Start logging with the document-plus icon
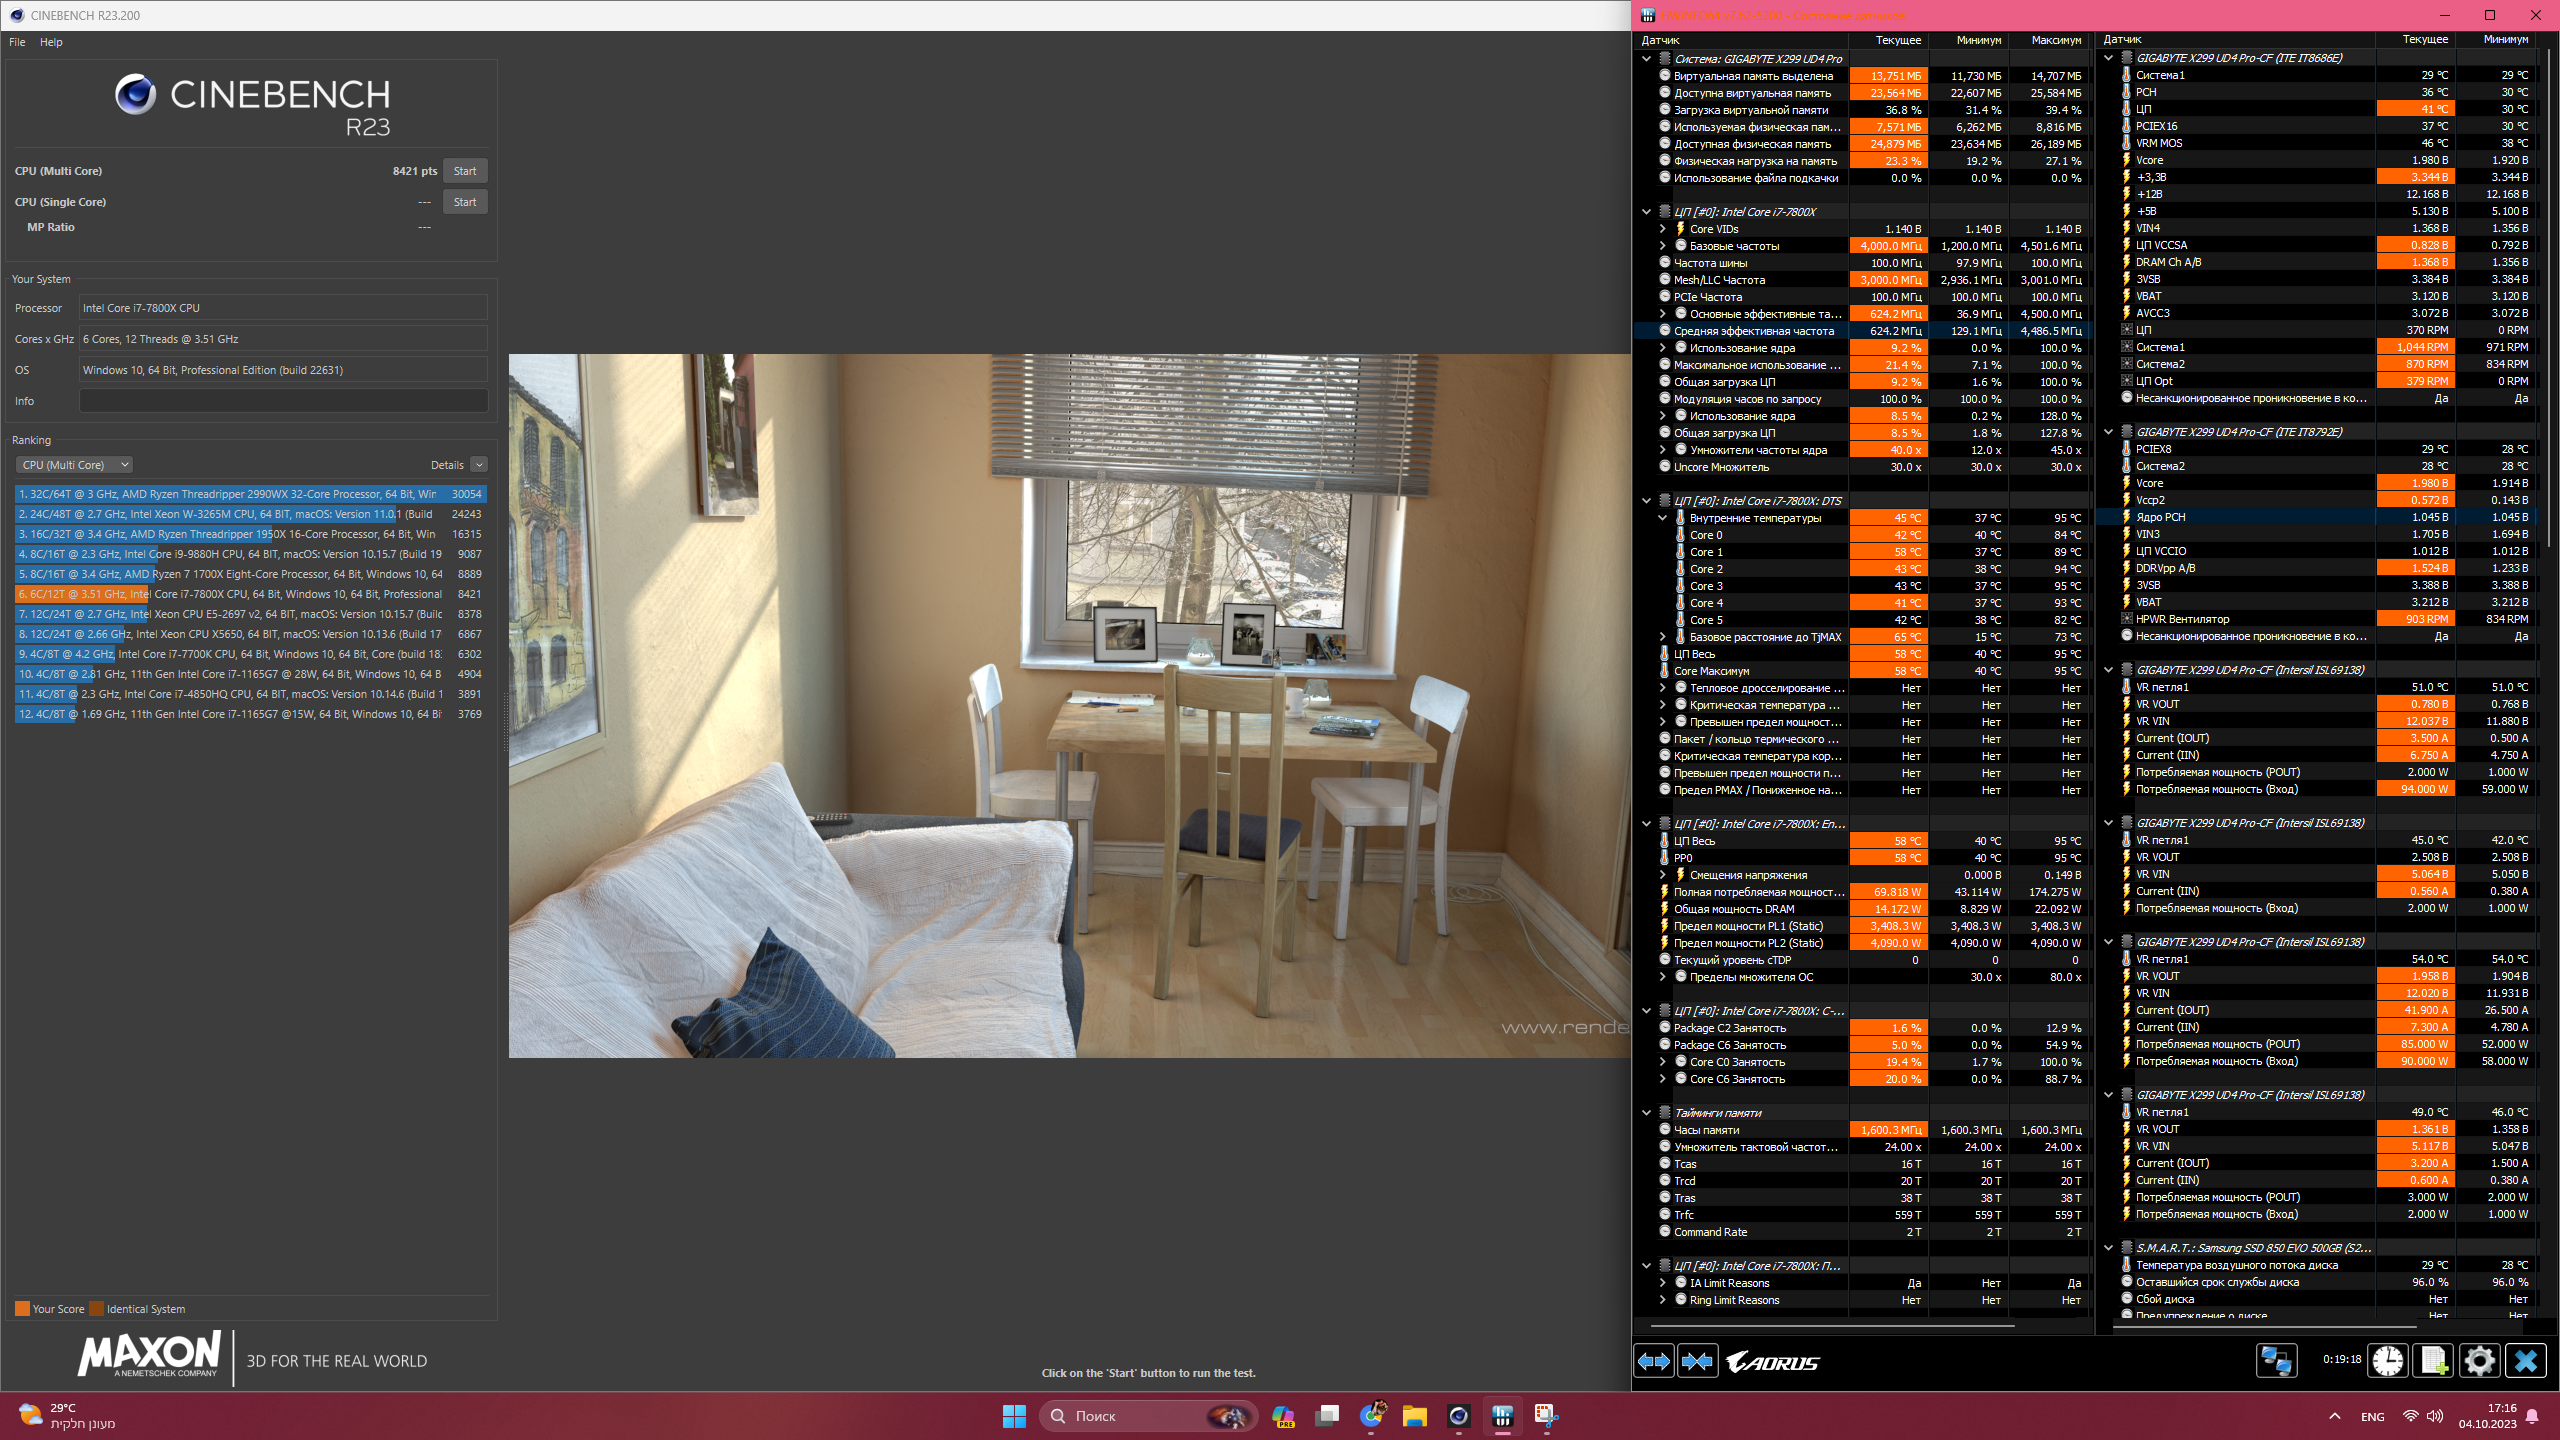 (x=2433, y=1361)
